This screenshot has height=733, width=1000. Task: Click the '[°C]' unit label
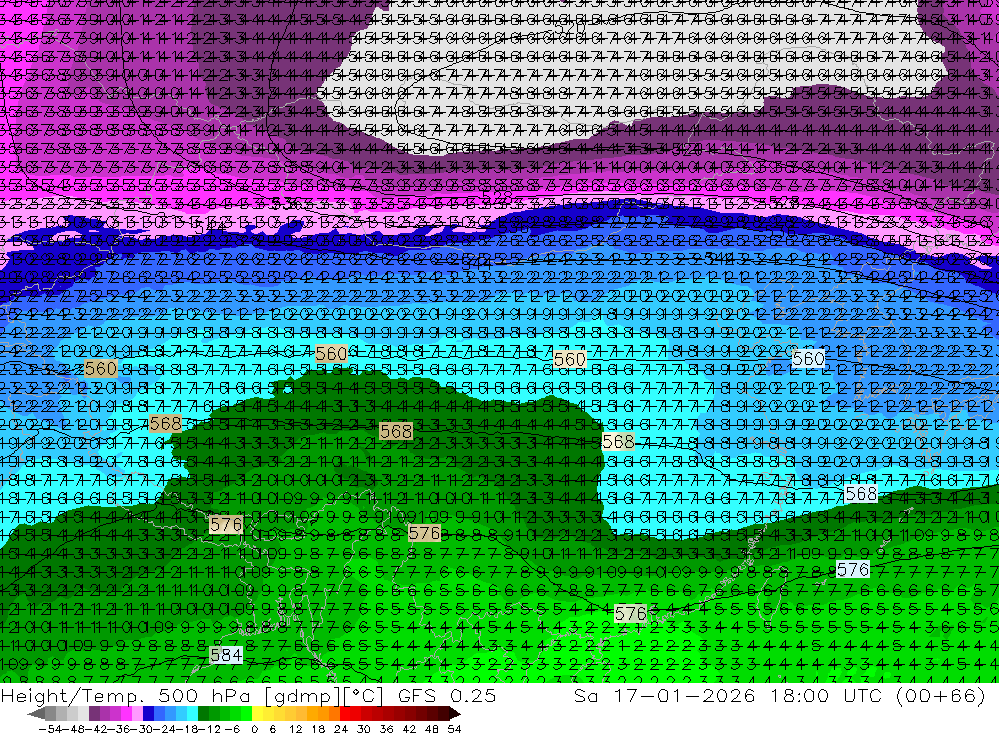tap(362, 696)
